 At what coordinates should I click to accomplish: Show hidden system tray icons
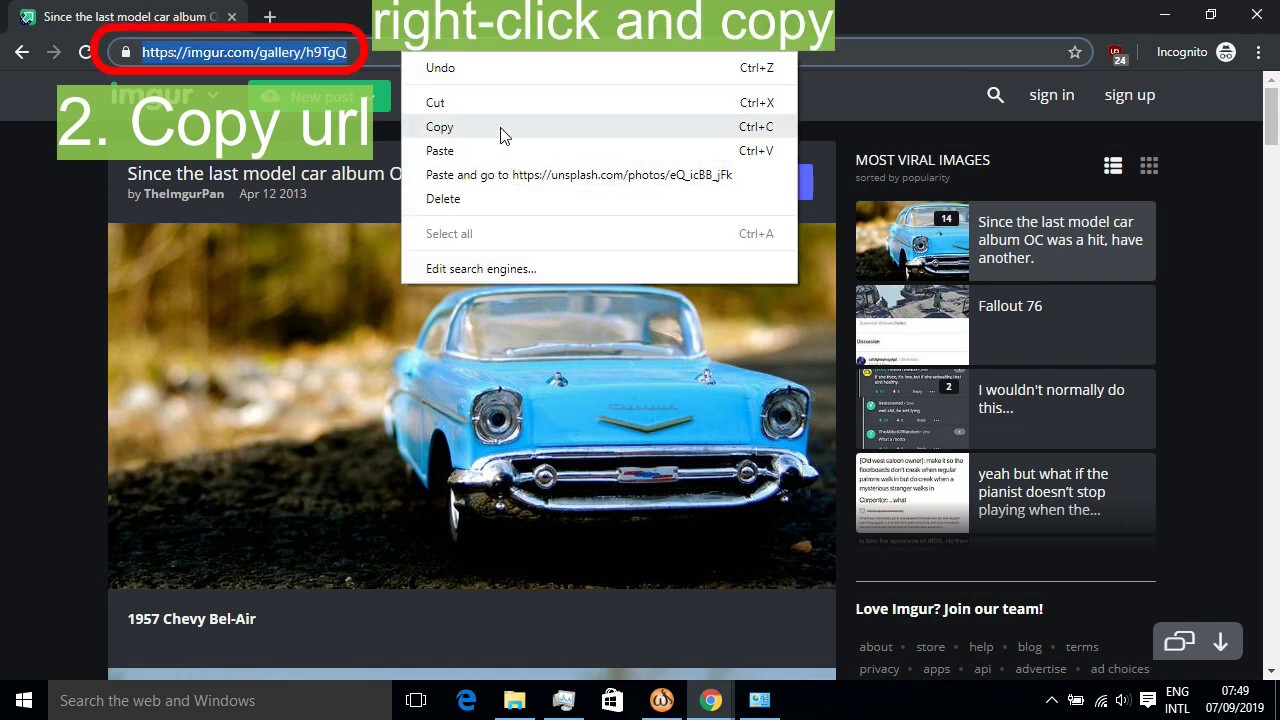pos(1051,700)
